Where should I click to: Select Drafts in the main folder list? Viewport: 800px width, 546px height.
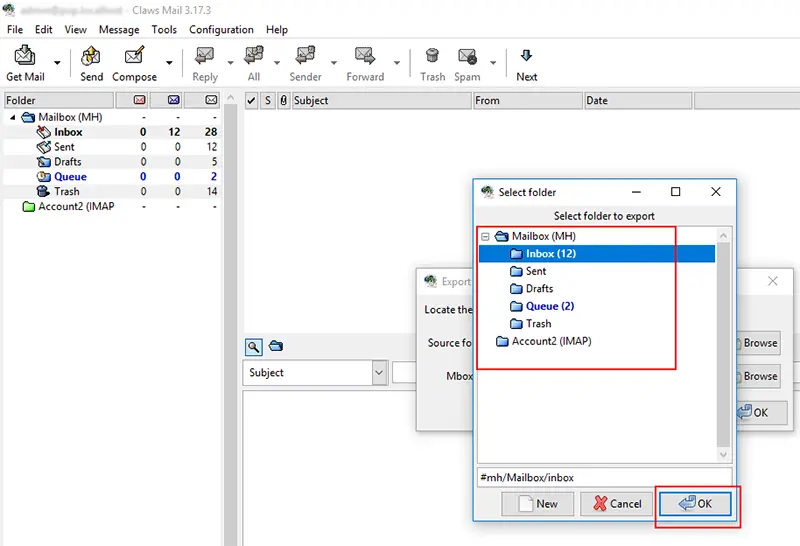(x=68, y=162)
